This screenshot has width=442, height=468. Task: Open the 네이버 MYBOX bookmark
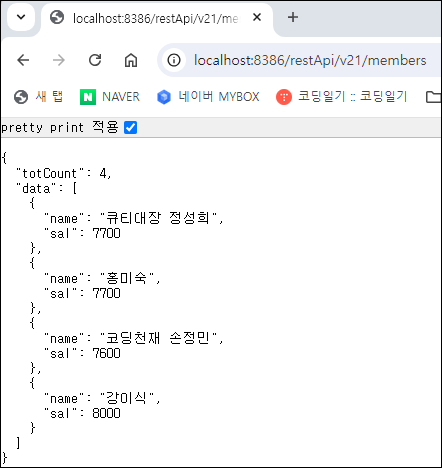coord(208,97)
